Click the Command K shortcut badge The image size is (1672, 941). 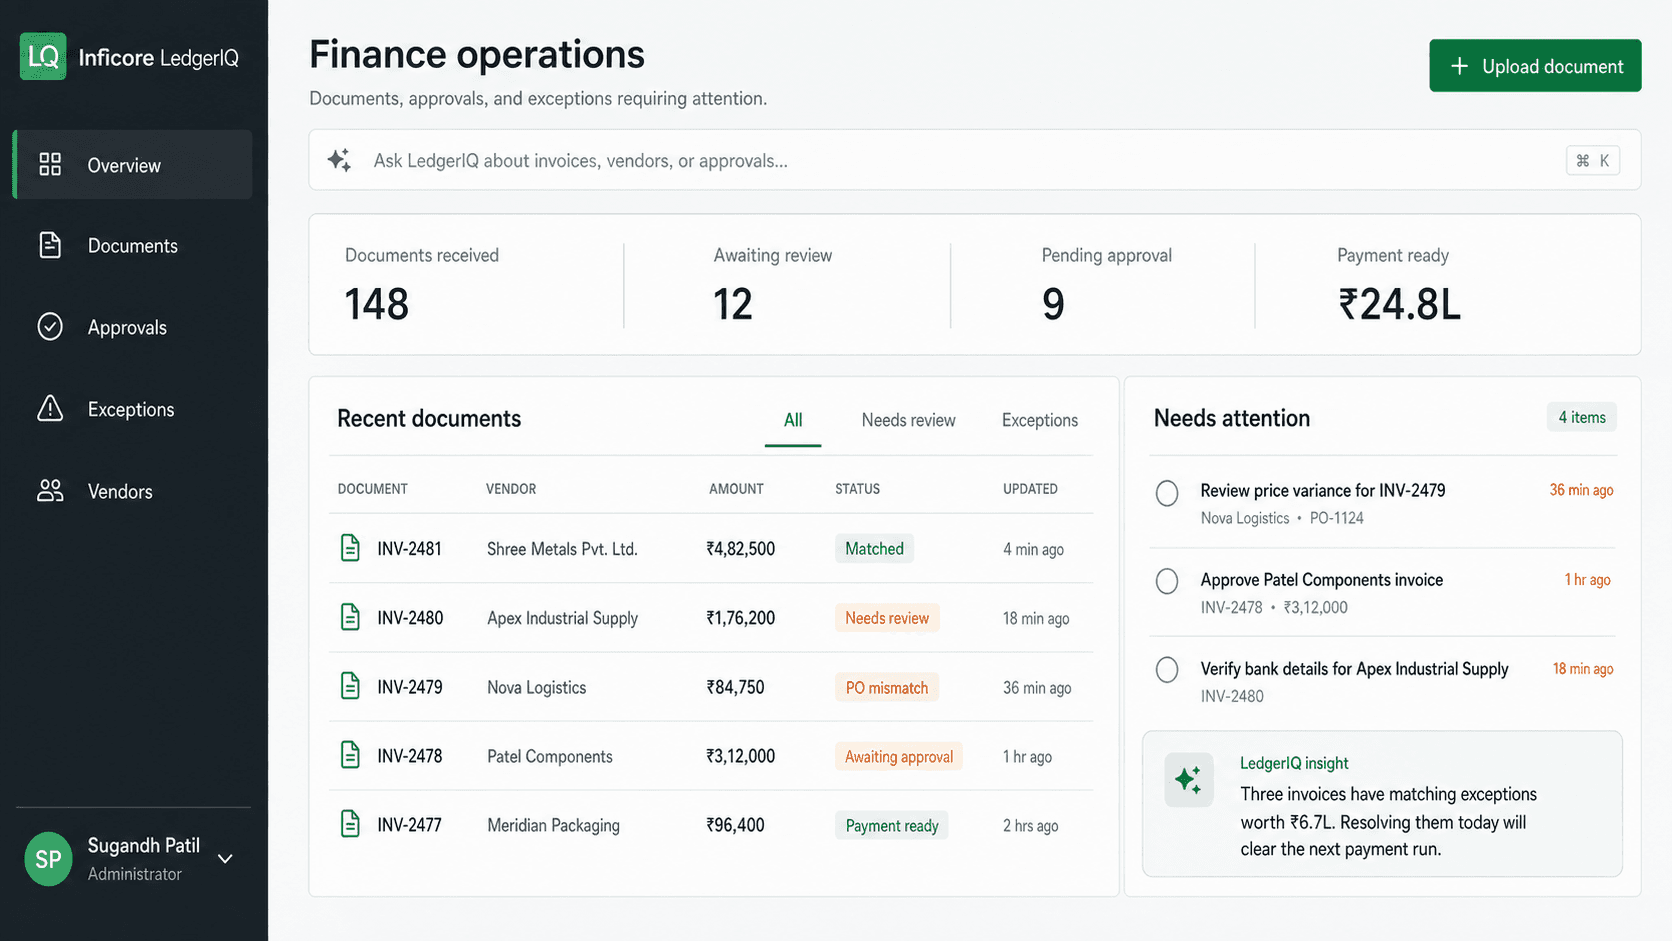tap(1593, 160)
